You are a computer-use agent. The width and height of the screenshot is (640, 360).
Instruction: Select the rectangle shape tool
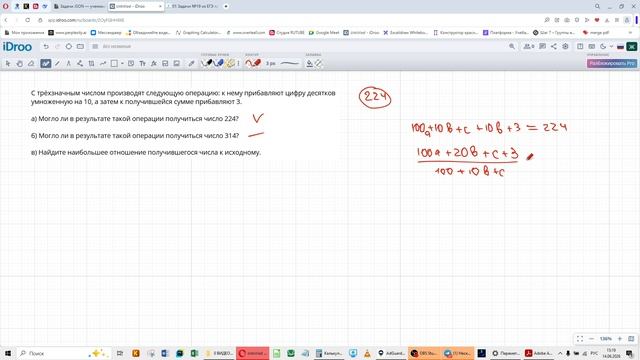tap(114, 64)
